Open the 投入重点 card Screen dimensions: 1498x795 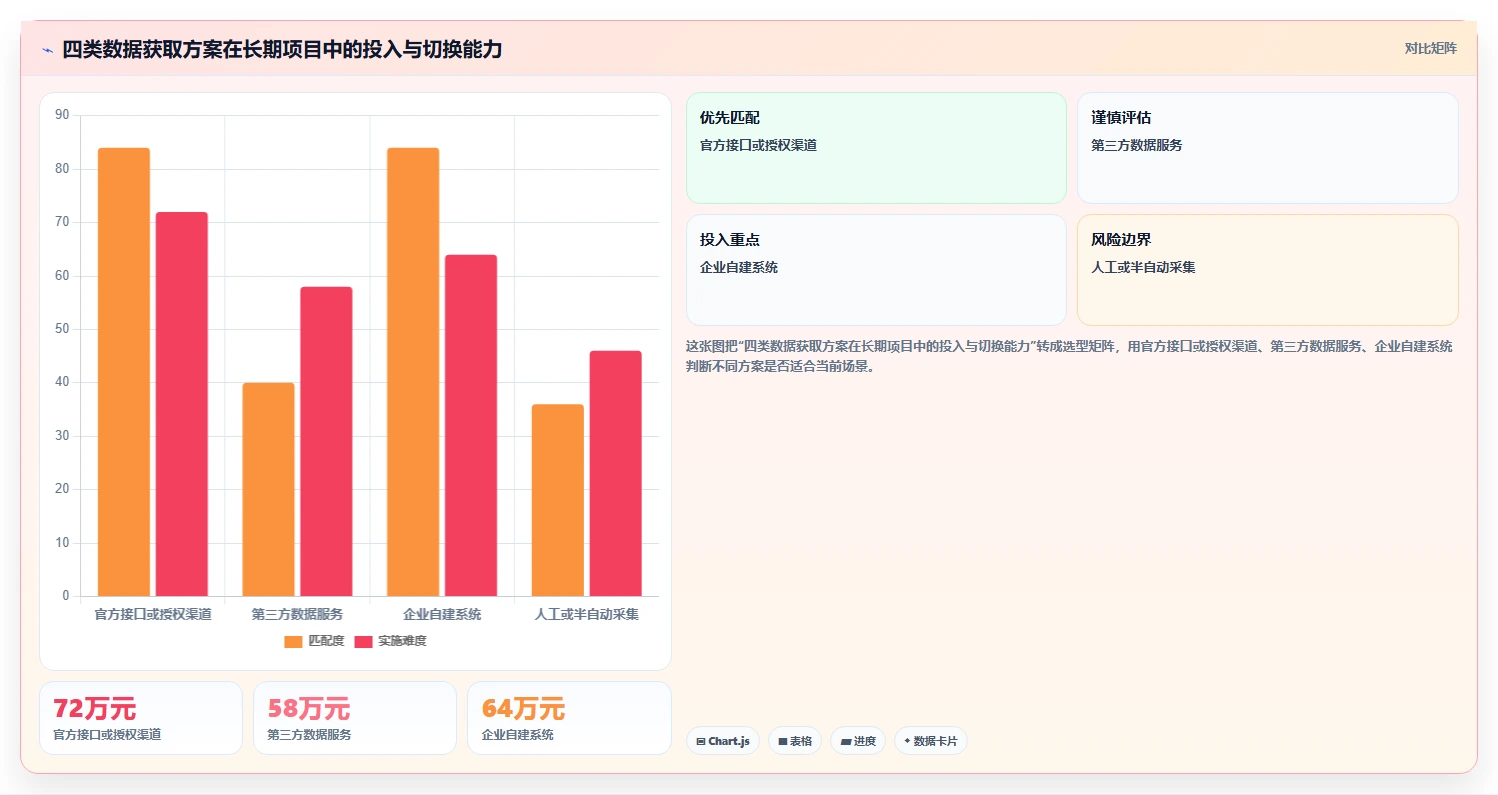pyautogui.click(x=876, y=270)
